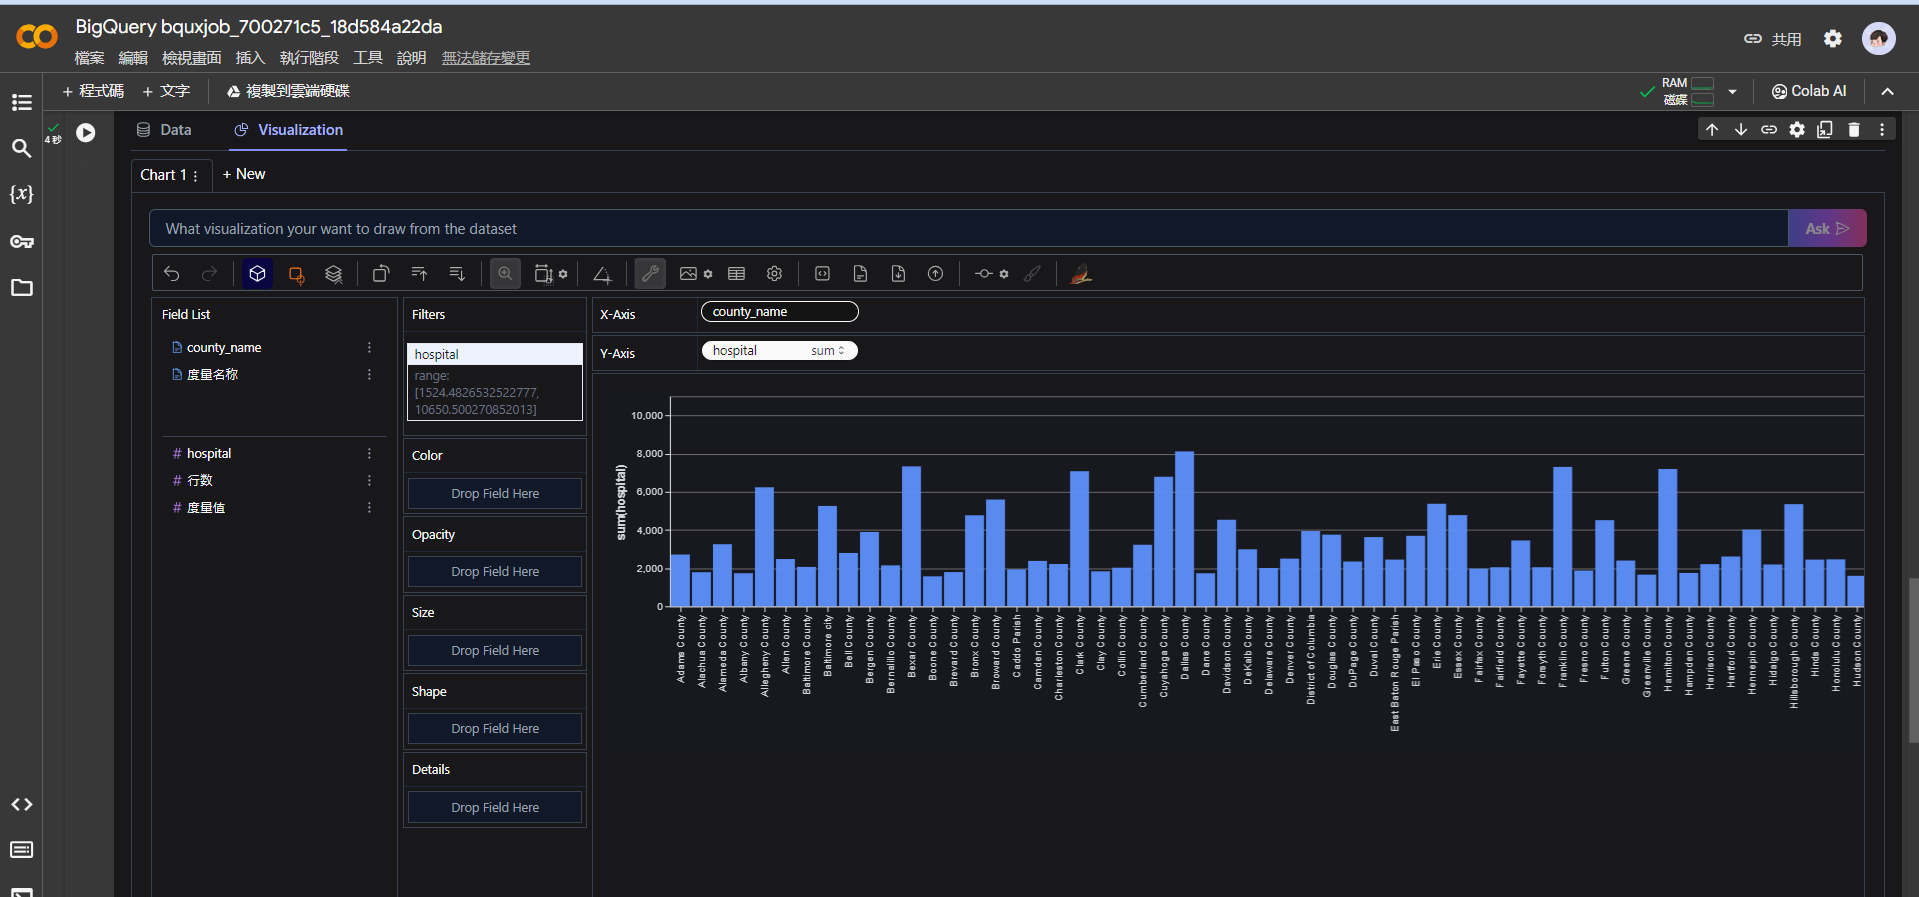
Task: Sort bars in descending order
Action: [457, 274]
